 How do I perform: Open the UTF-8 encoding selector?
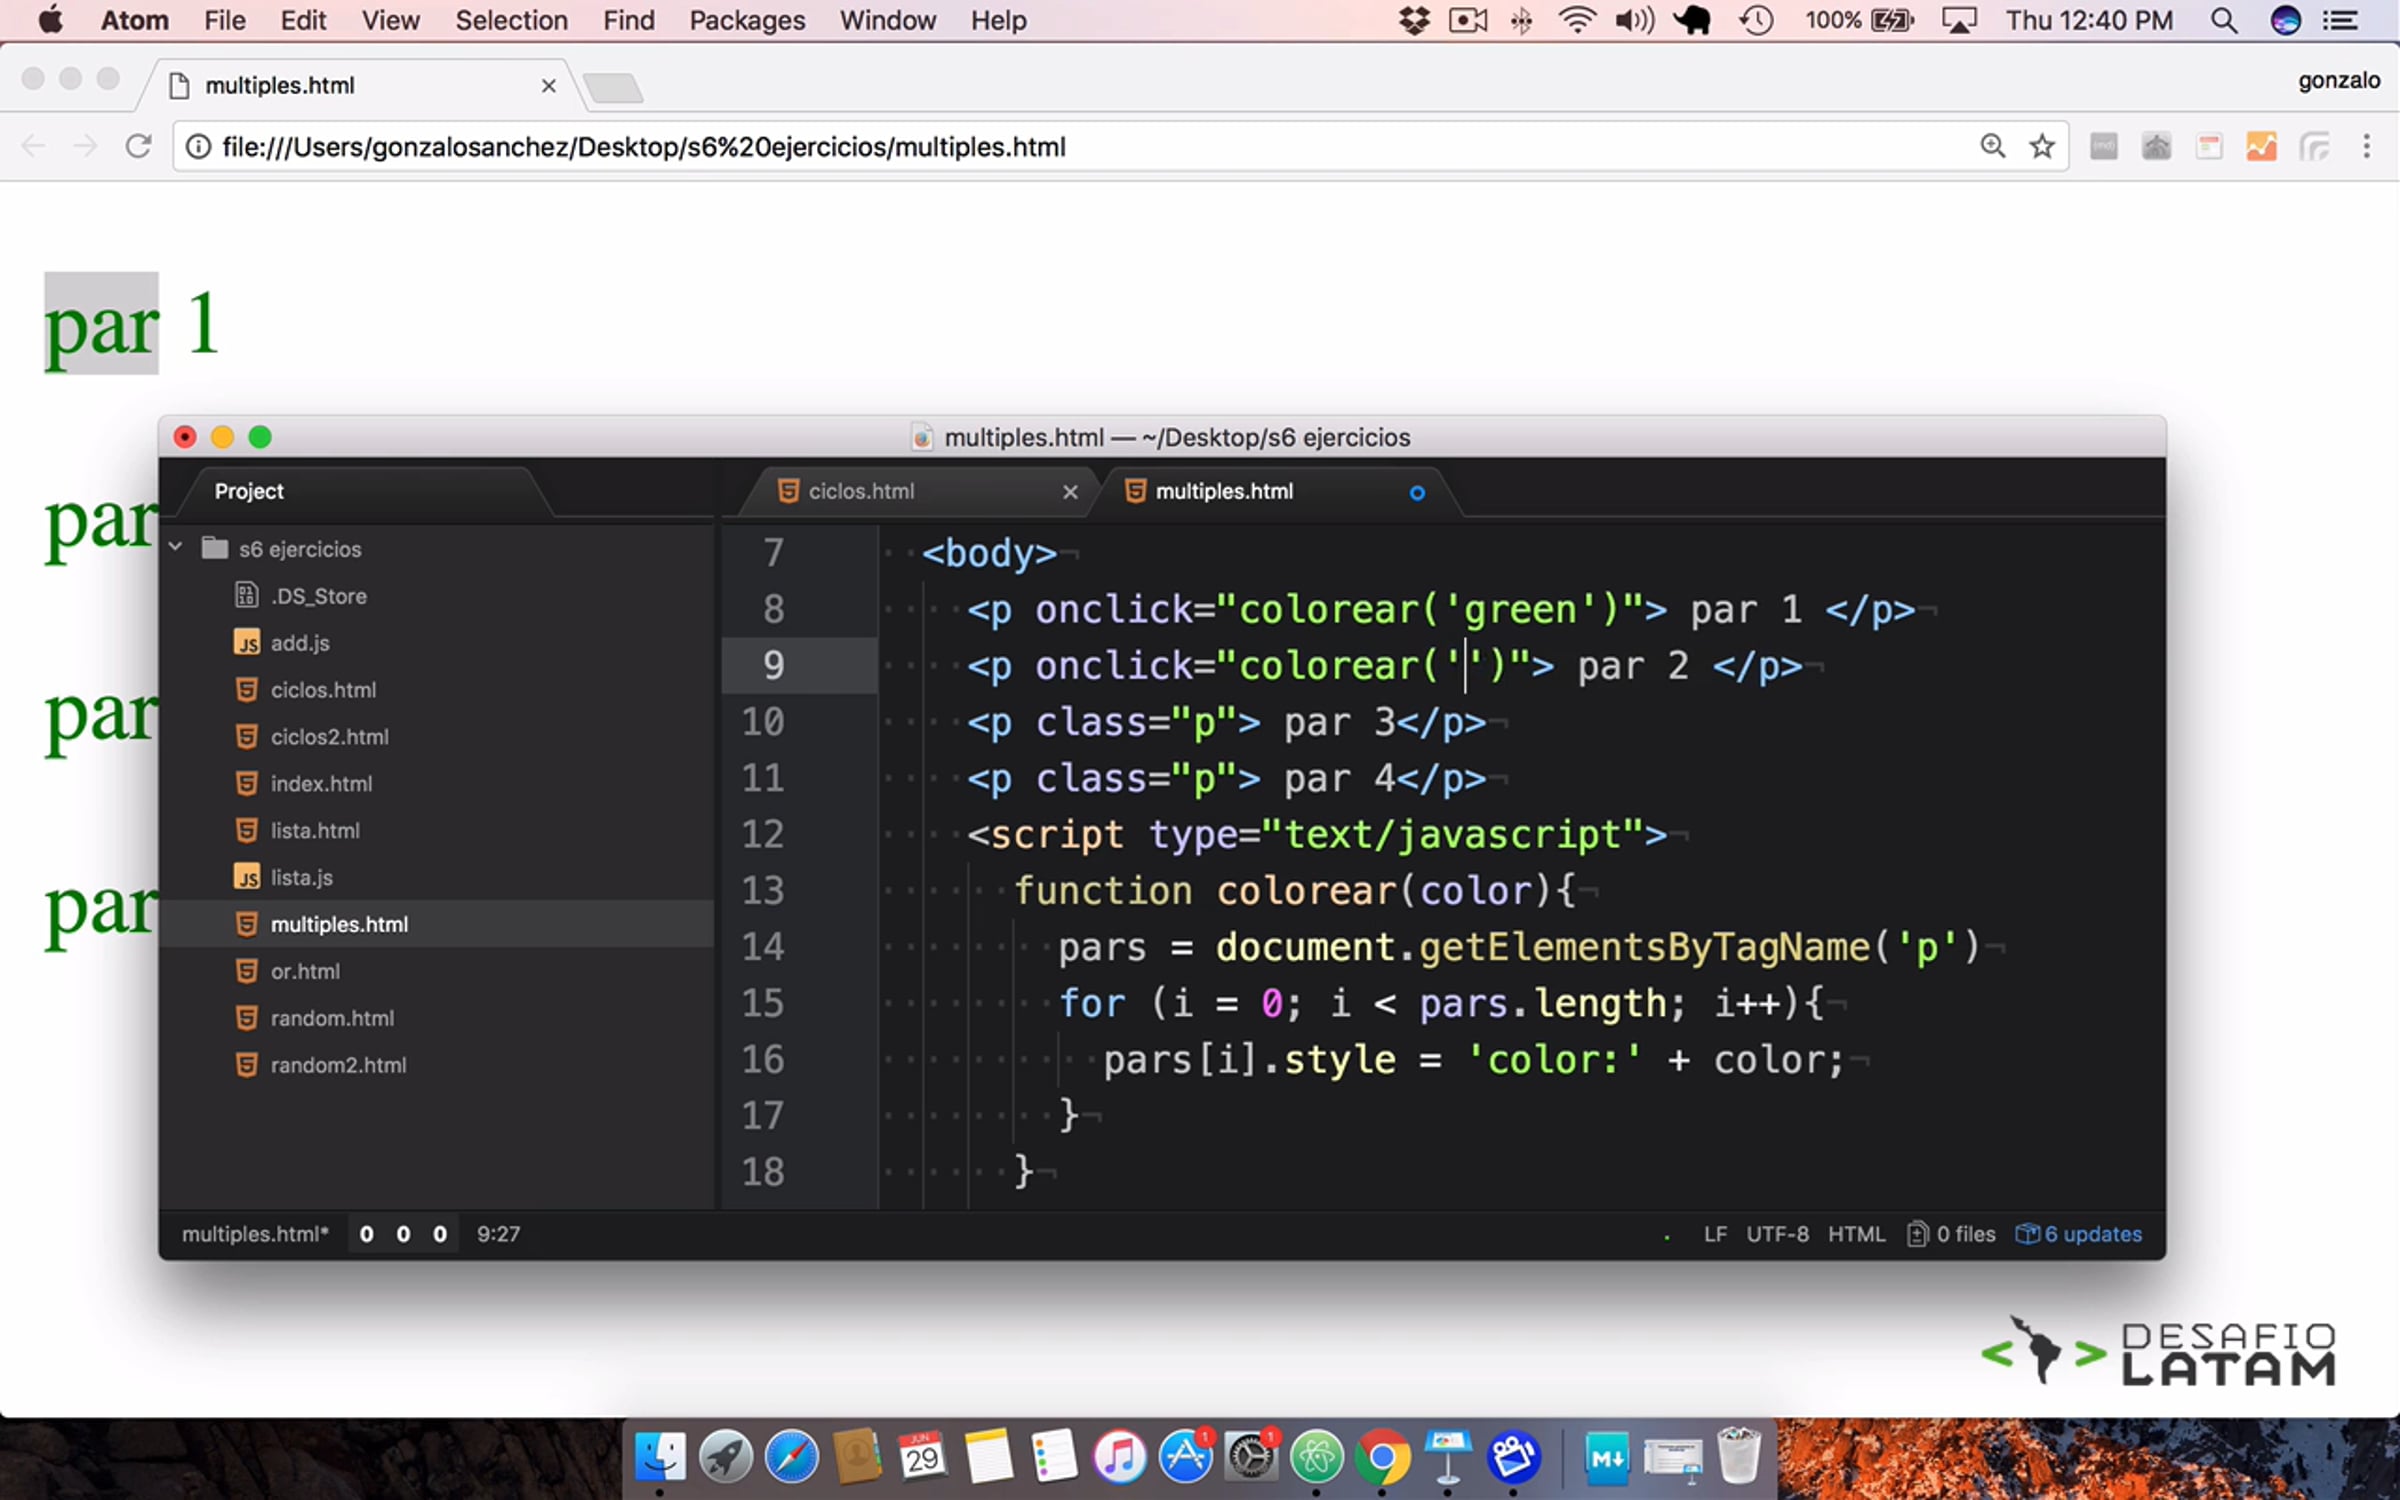pyautogui.click(x=1777, y=1234)
